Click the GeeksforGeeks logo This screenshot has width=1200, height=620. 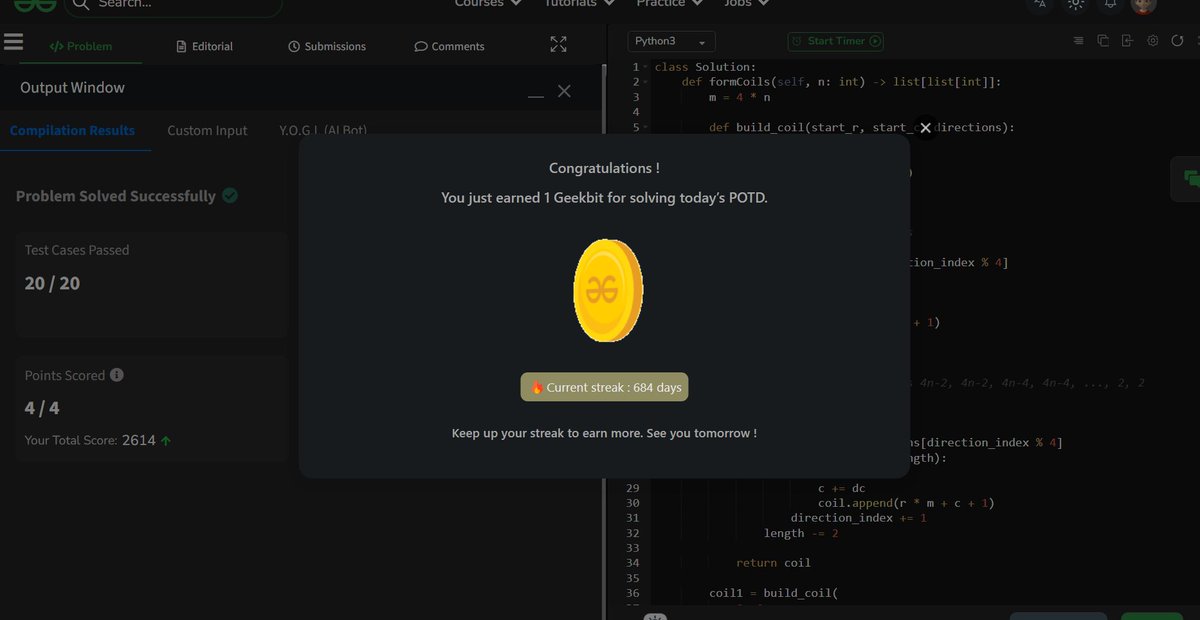(x=34, y=5)
